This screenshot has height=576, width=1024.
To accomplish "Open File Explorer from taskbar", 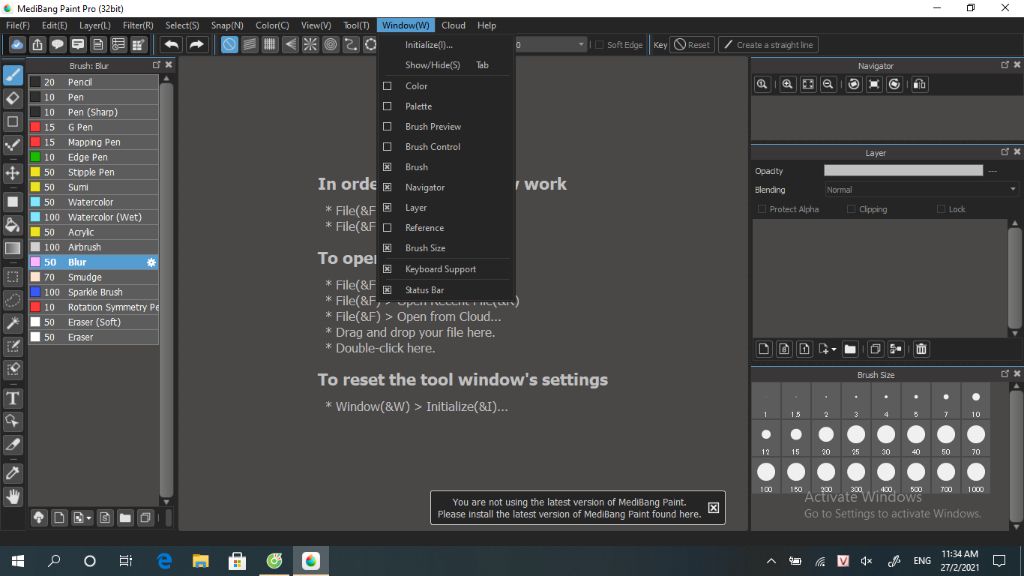I will tap(200, 561).
